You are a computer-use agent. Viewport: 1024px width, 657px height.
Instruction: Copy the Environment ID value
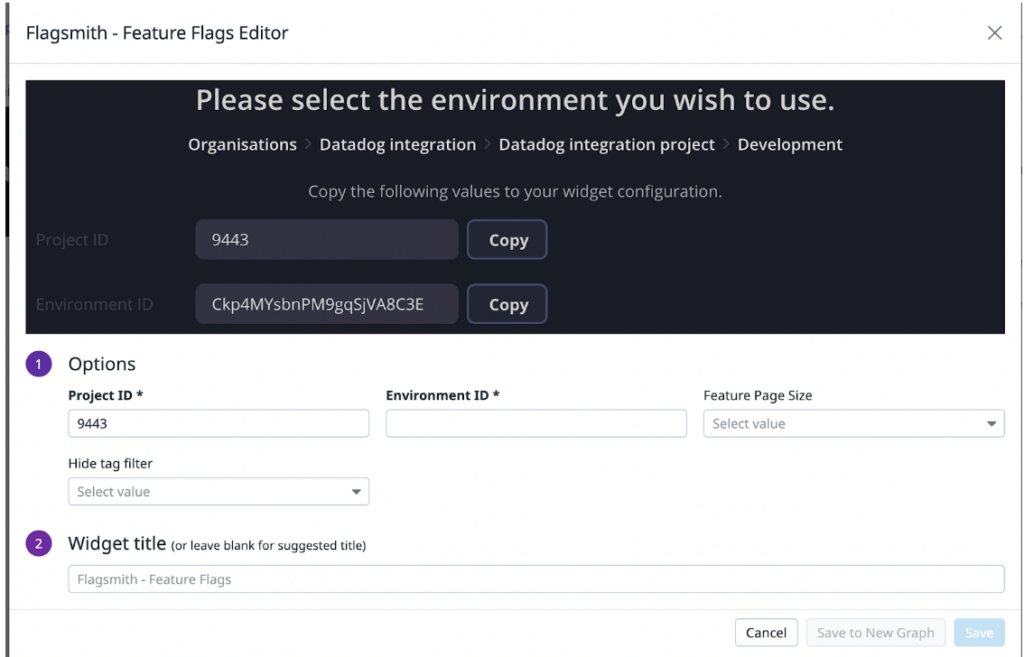coord(507,305)
